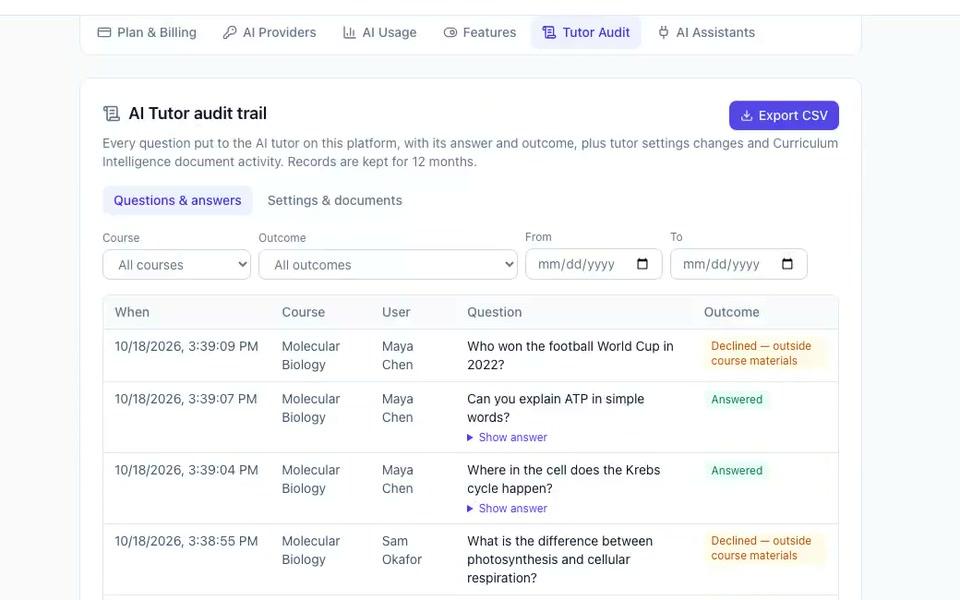Click the Features toggle icon

450,32
